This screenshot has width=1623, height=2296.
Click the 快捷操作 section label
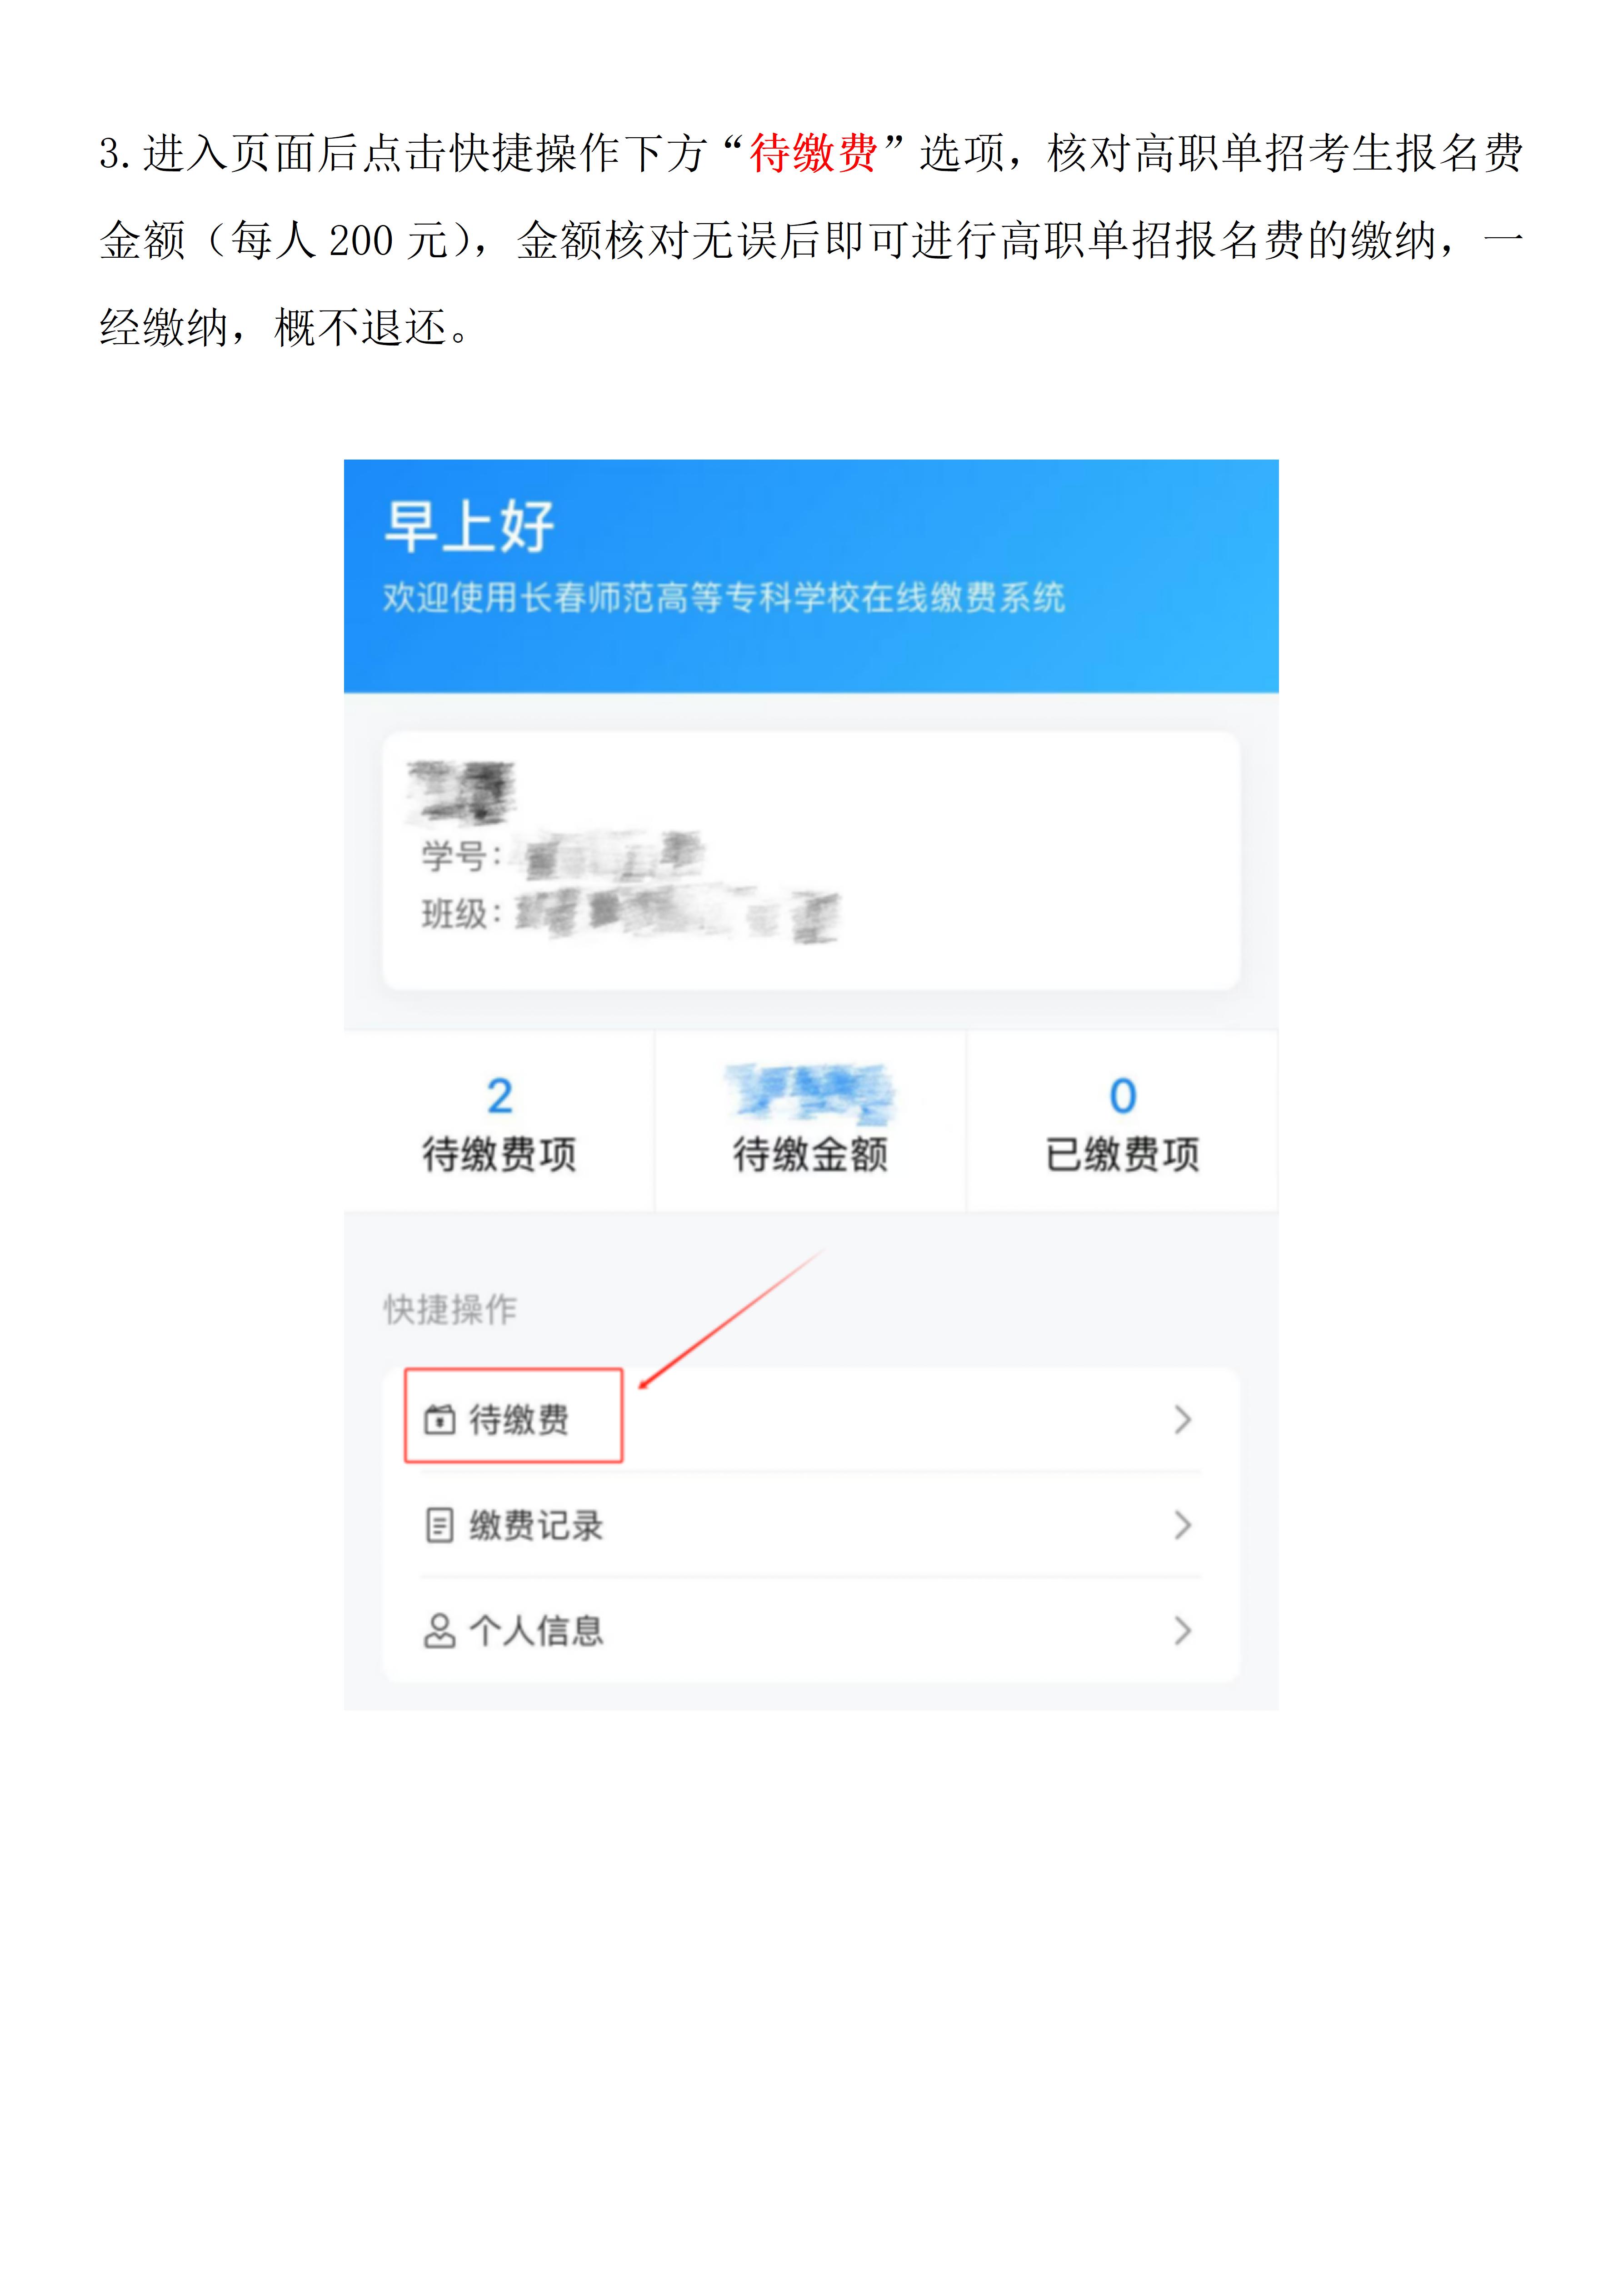click(x=450, y=1309)
